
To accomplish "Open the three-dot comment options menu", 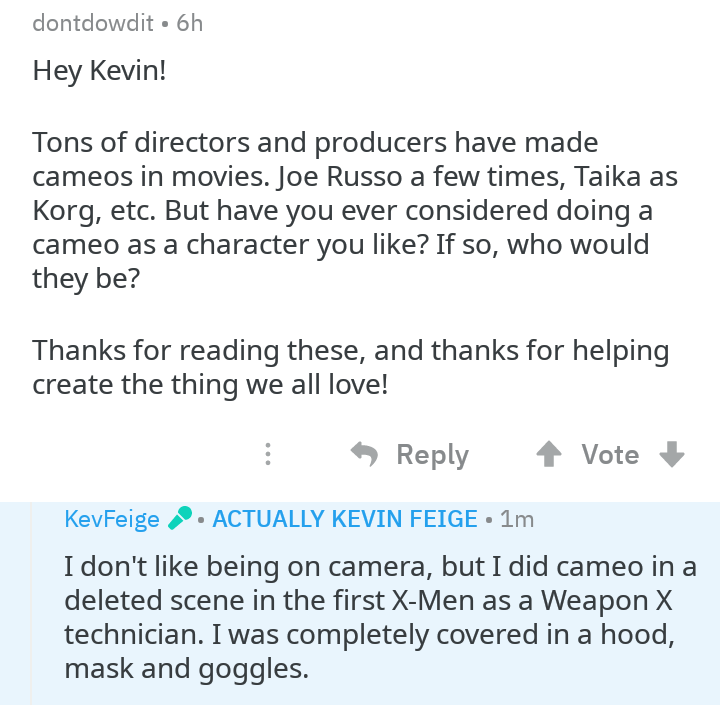I will [267, 455].
